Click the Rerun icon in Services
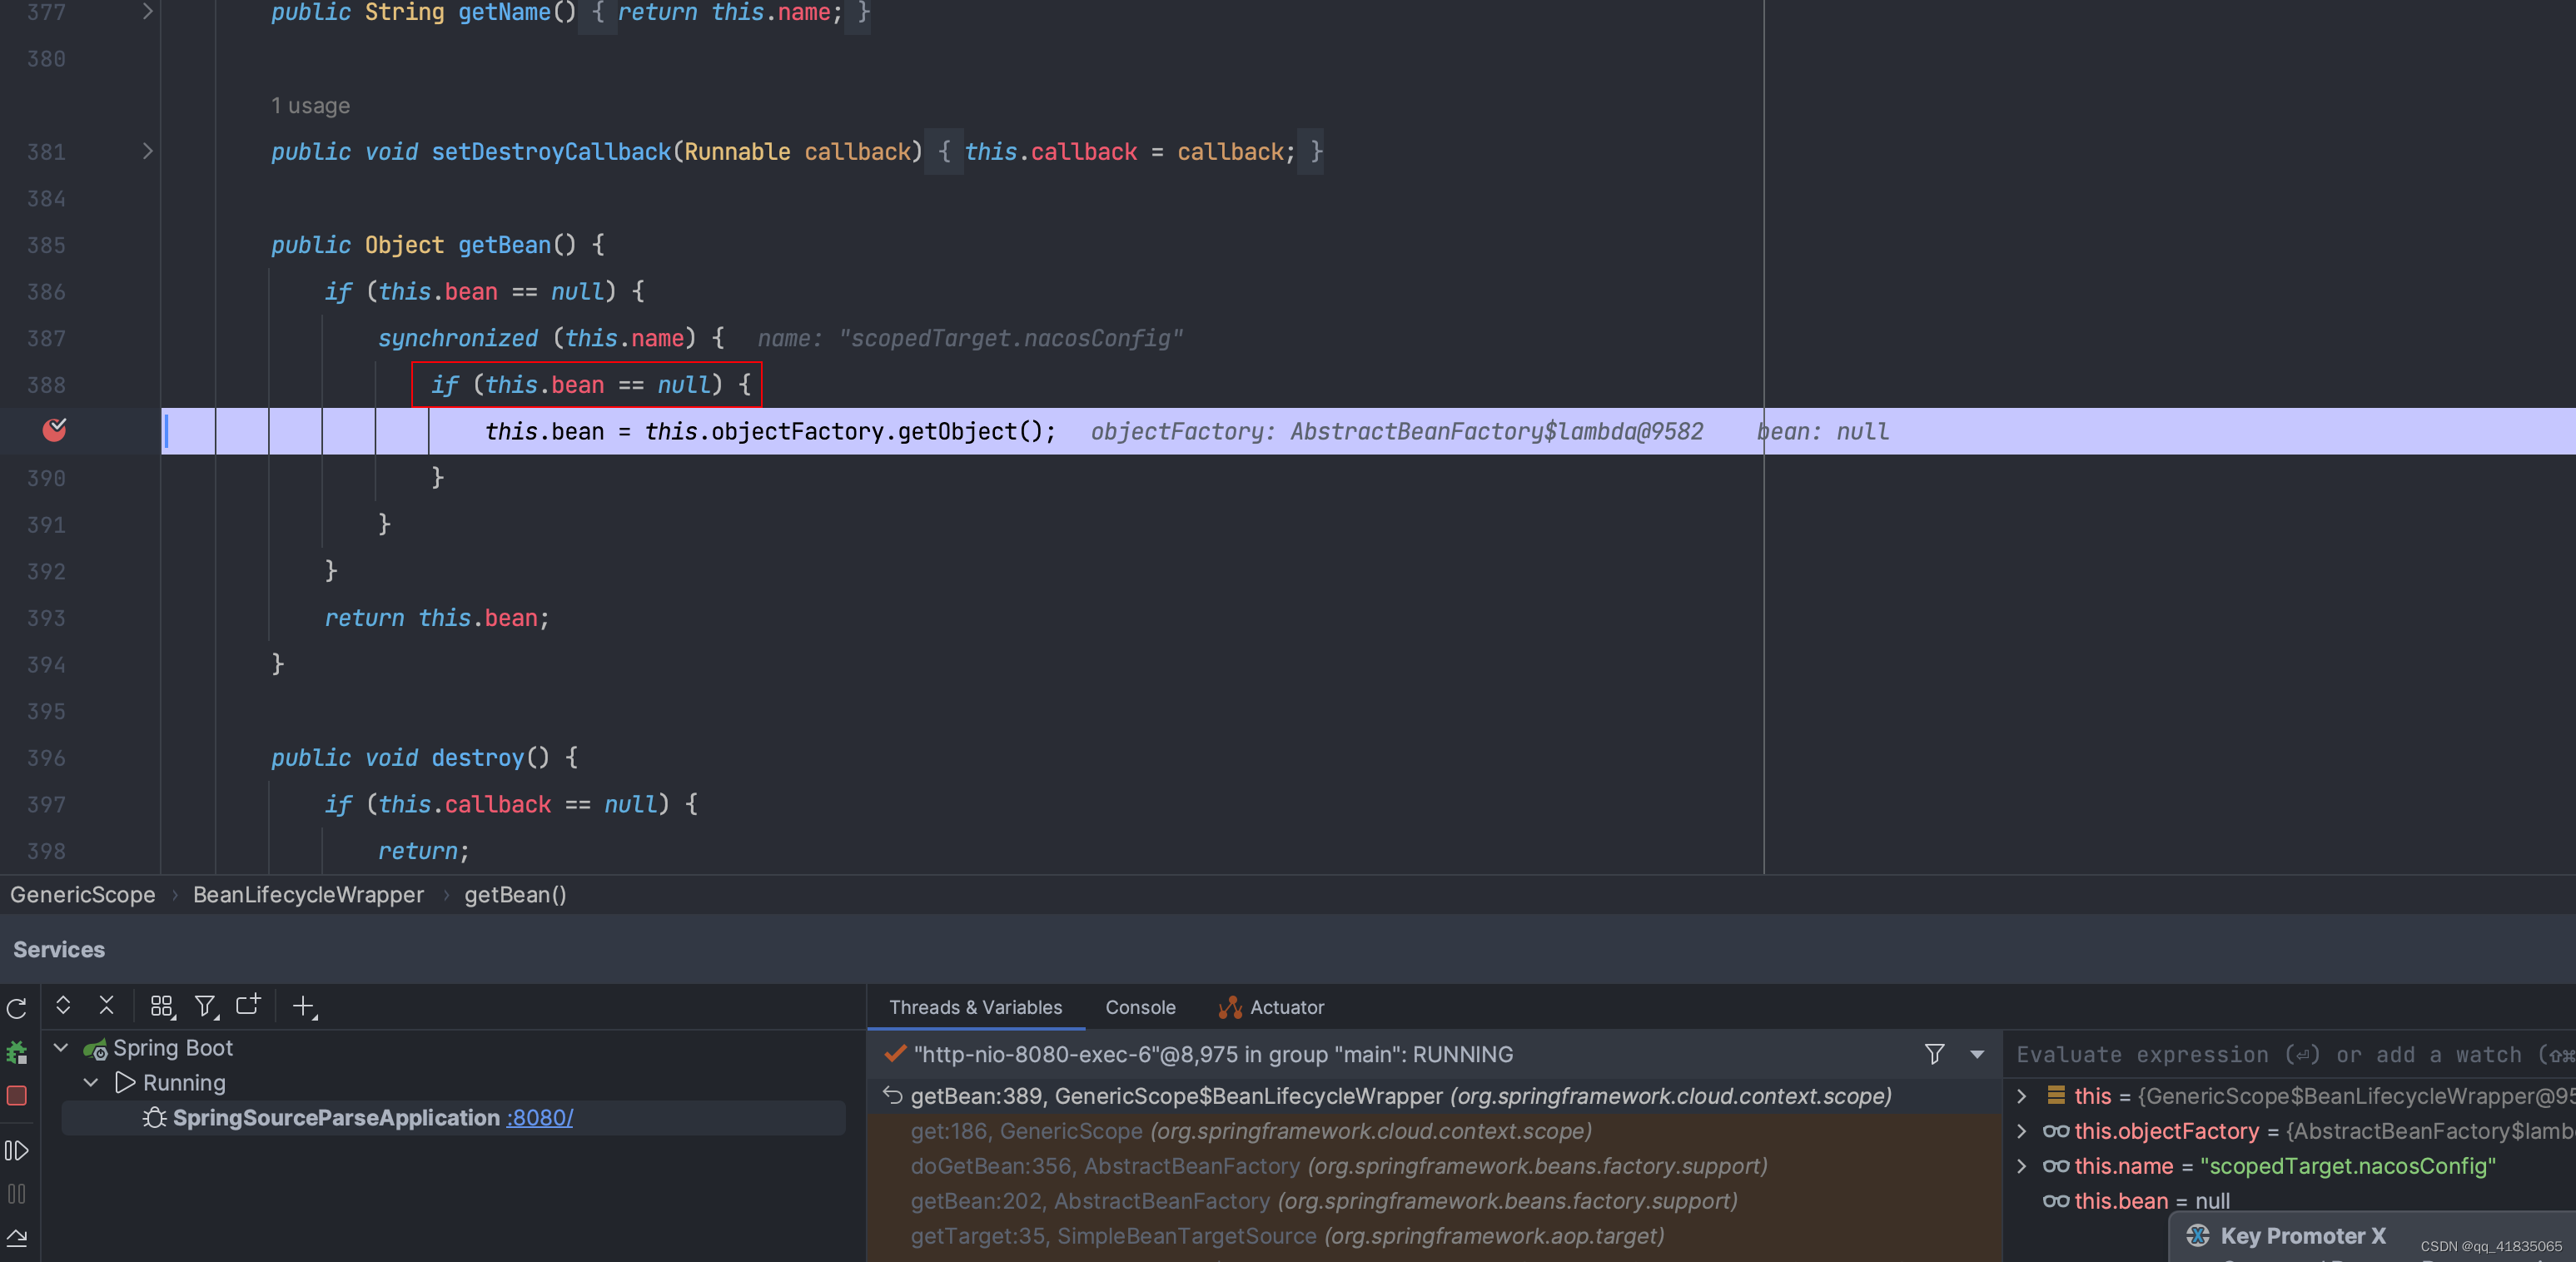This screenshot has width=2576, height=1262. point(17,1008)
